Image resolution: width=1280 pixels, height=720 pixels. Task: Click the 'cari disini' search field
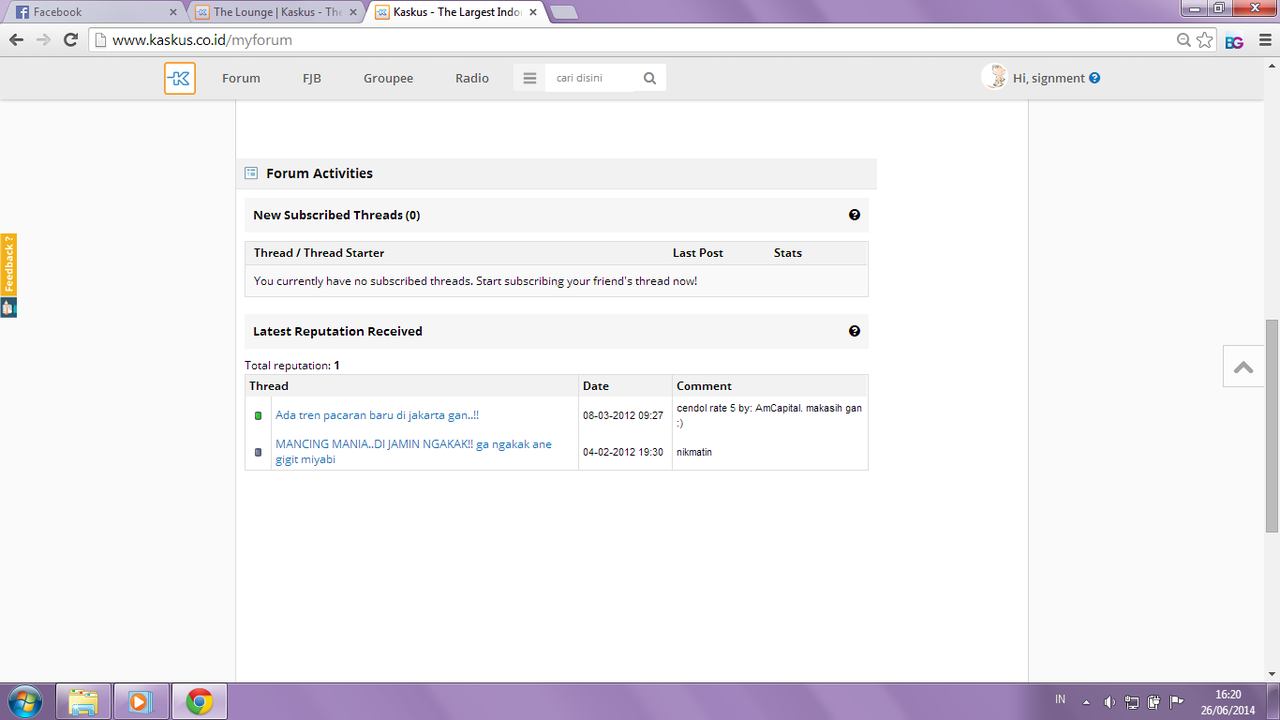pos(590,78)
